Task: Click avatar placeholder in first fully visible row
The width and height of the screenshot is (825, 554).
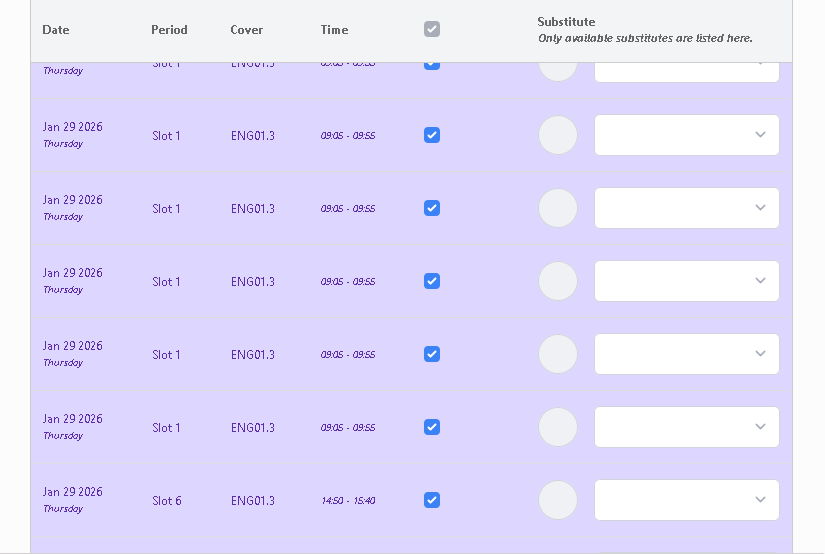Action: pyautogui.click(x=558, y=135)
